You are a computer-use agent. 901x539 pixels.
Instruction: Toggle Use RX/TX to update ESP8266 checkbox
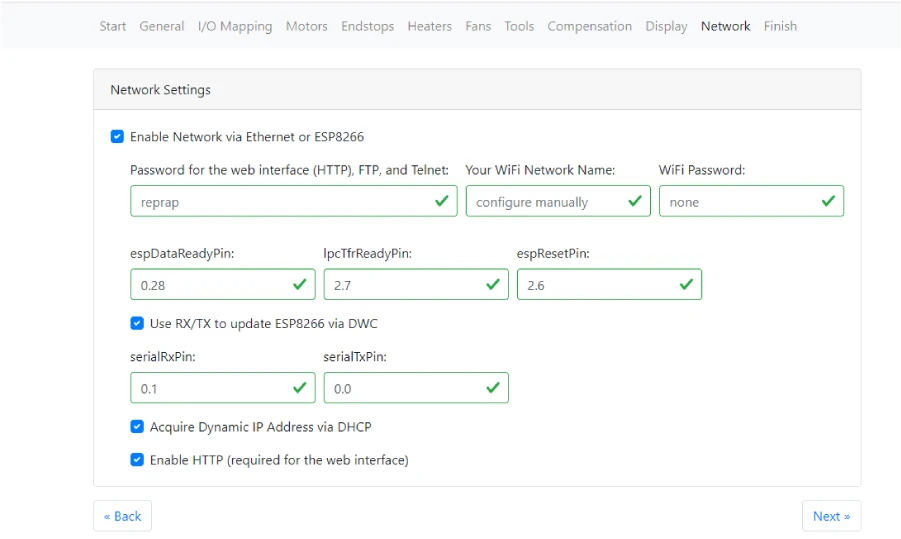point(137,323)
